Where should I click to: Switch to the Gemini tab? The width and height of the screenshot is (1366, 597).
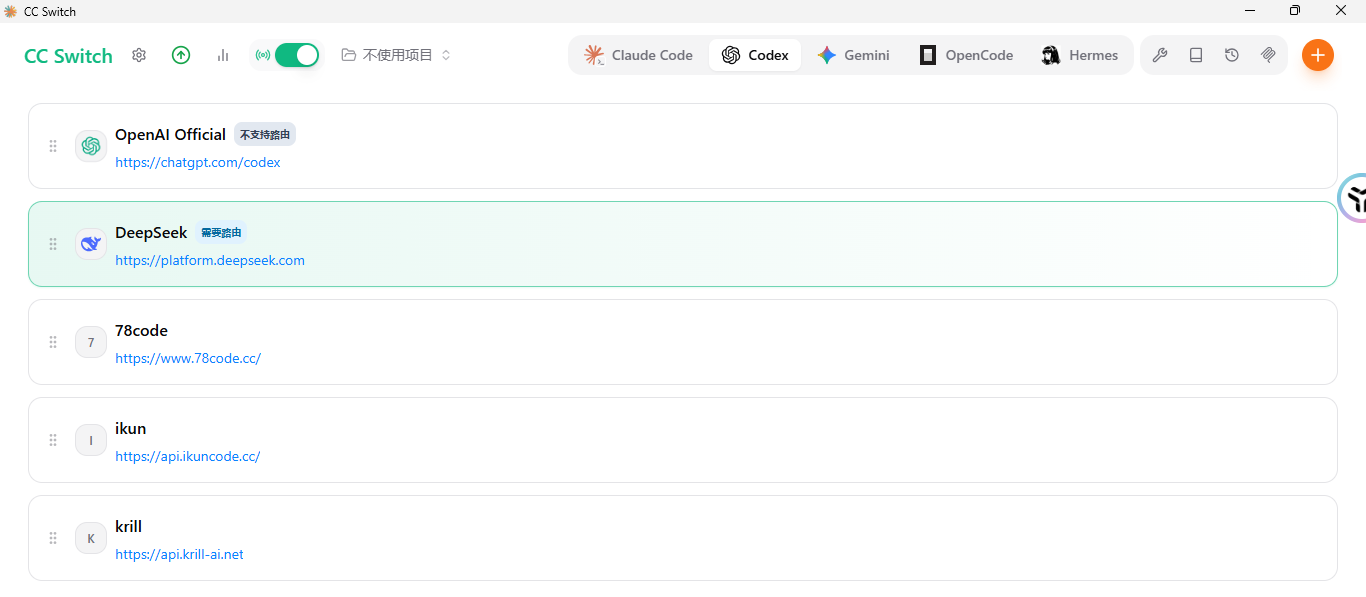pyautogui.click(x=853, y=55)
